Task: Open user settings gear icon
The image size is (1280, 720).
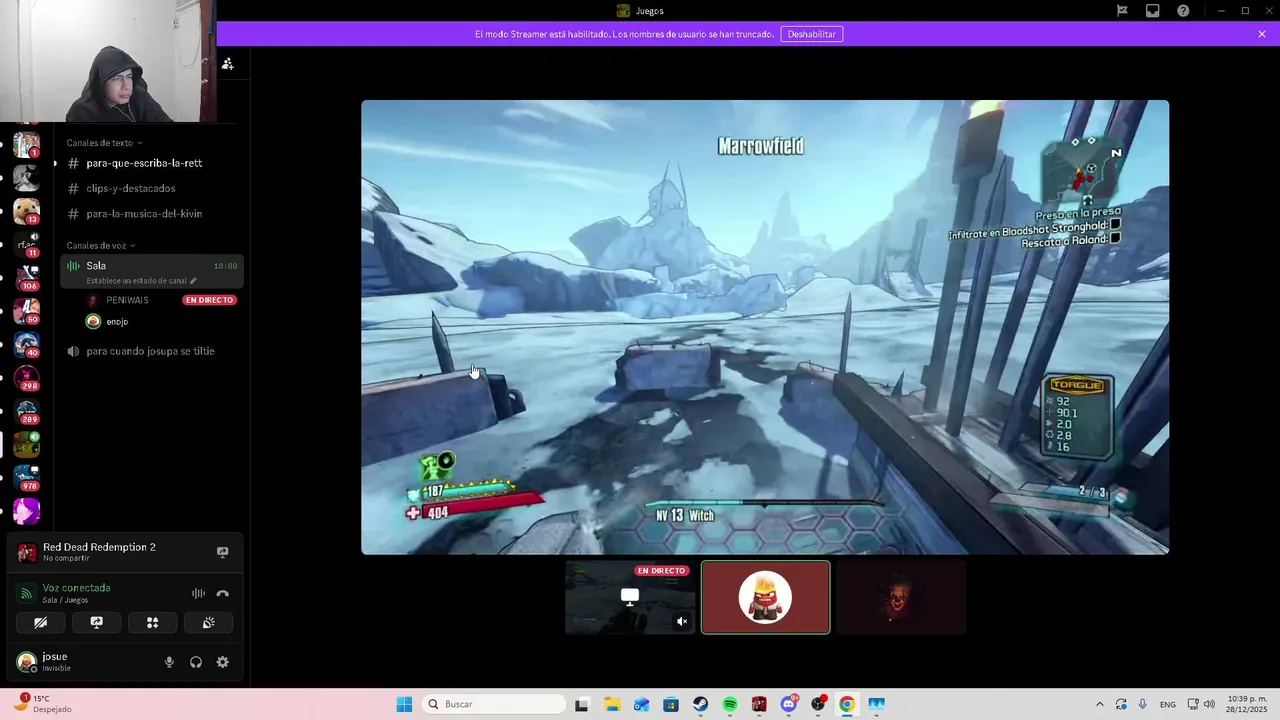Action: [223, 662]
